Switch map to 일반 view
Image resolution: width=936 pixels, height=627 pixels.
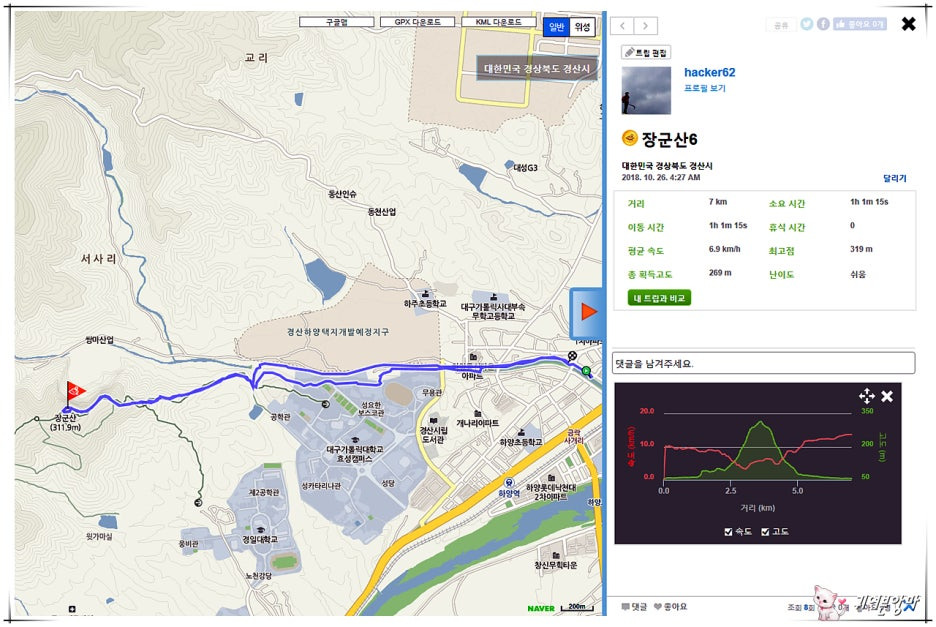click(x=556, y=27)
